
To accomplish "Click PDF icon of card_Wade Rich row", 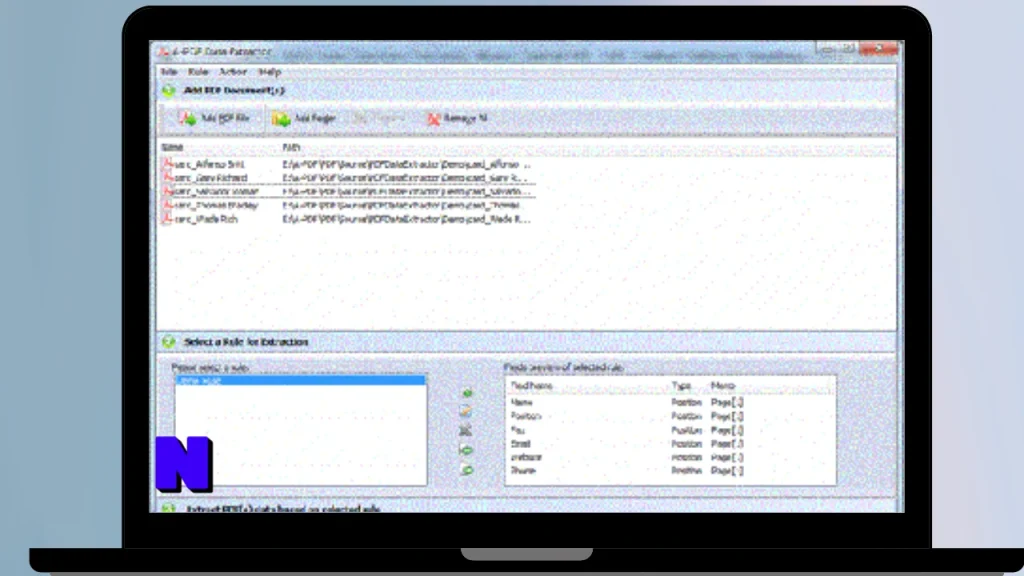I will [x=168, y=219].
